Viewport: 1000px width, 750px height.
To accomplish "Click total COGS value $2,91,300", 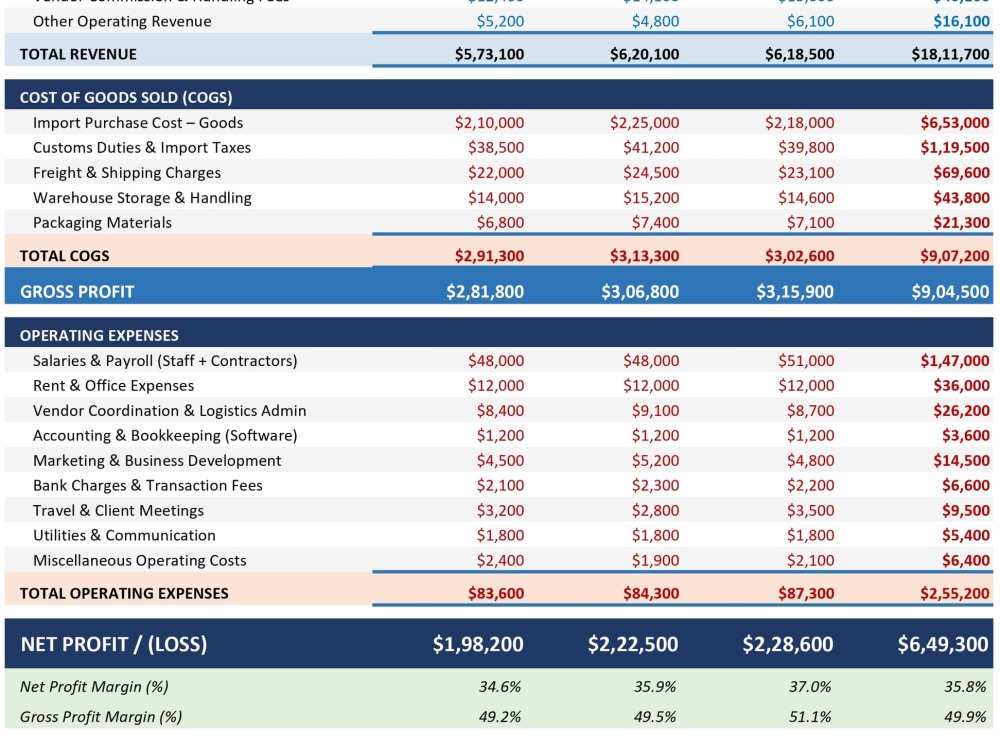I will coord(489,256).
